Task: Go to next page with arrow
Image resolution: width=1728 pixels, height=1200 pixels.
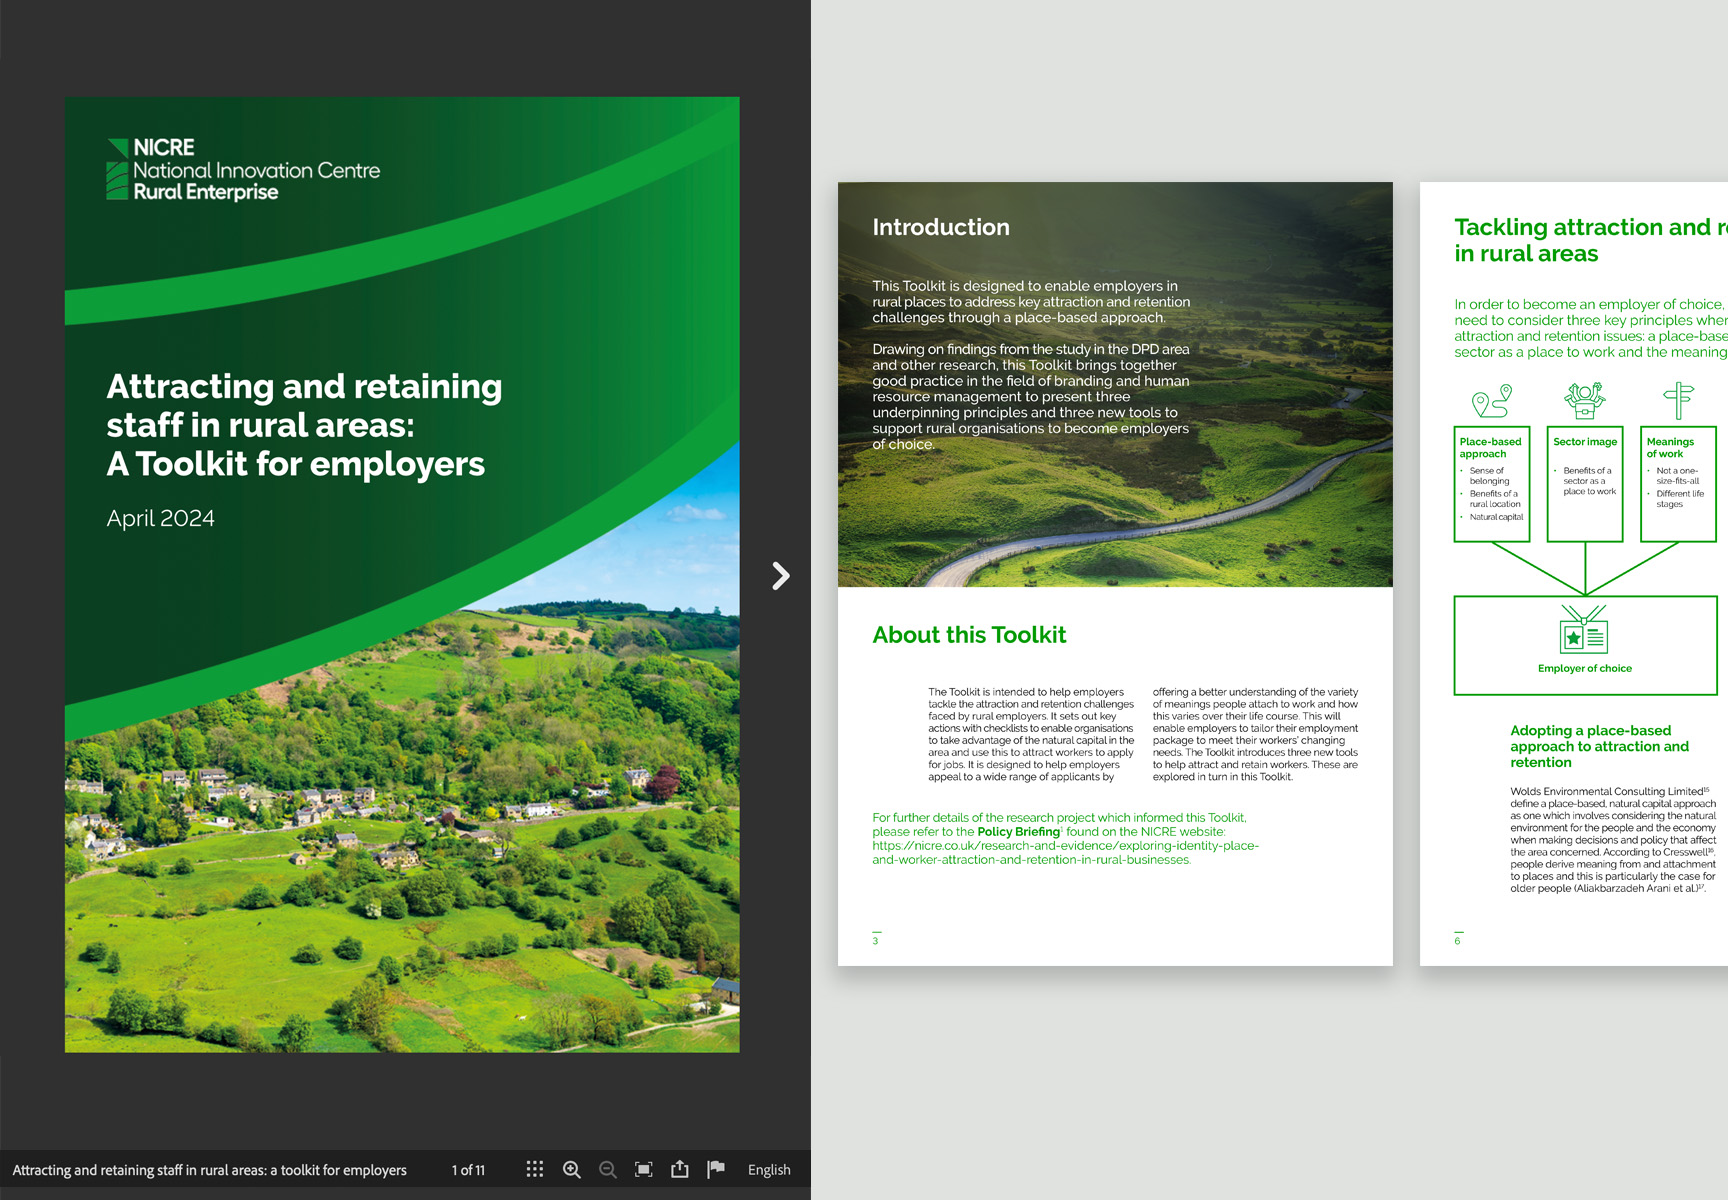Action: point(781,576)
